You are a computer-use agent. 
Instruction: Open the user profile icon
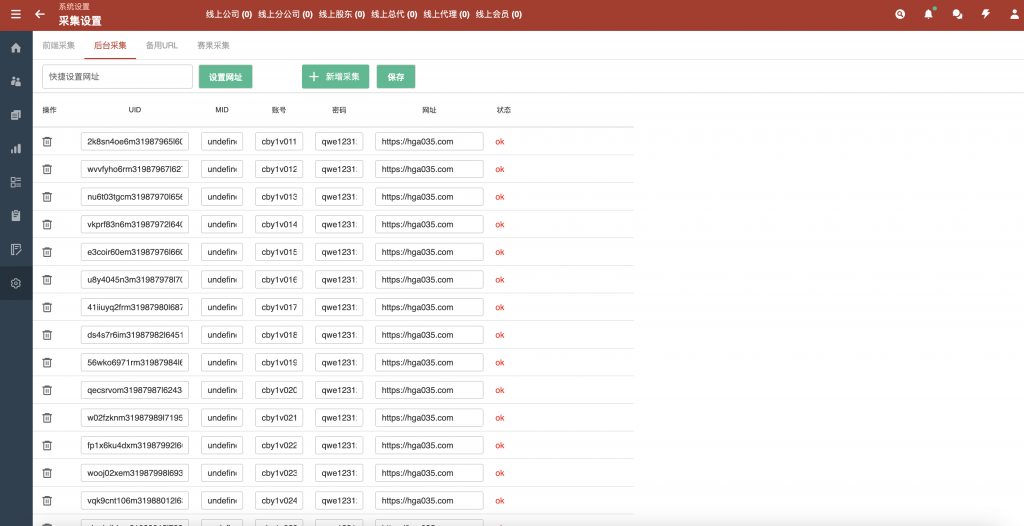[1012, 14]
